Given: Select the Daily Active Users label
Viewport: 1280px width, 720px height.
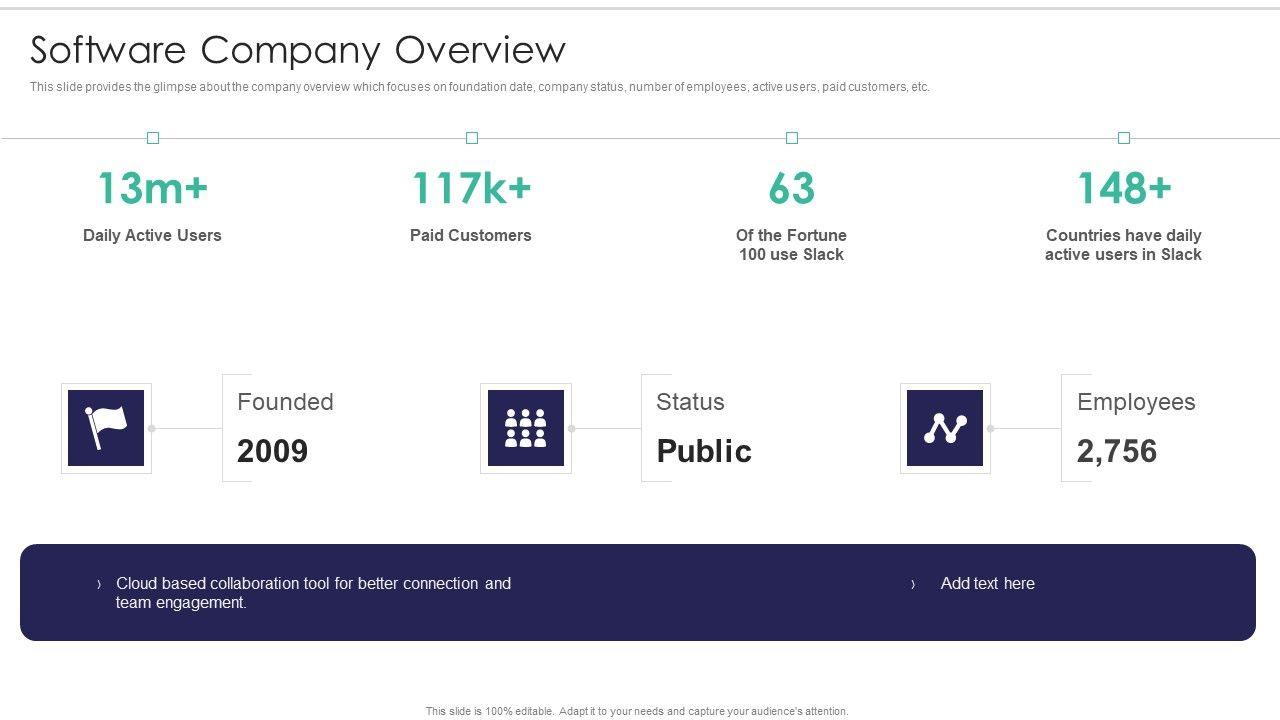Looking at the screenshot, I should pyautogui.click(x=152, y=235).
